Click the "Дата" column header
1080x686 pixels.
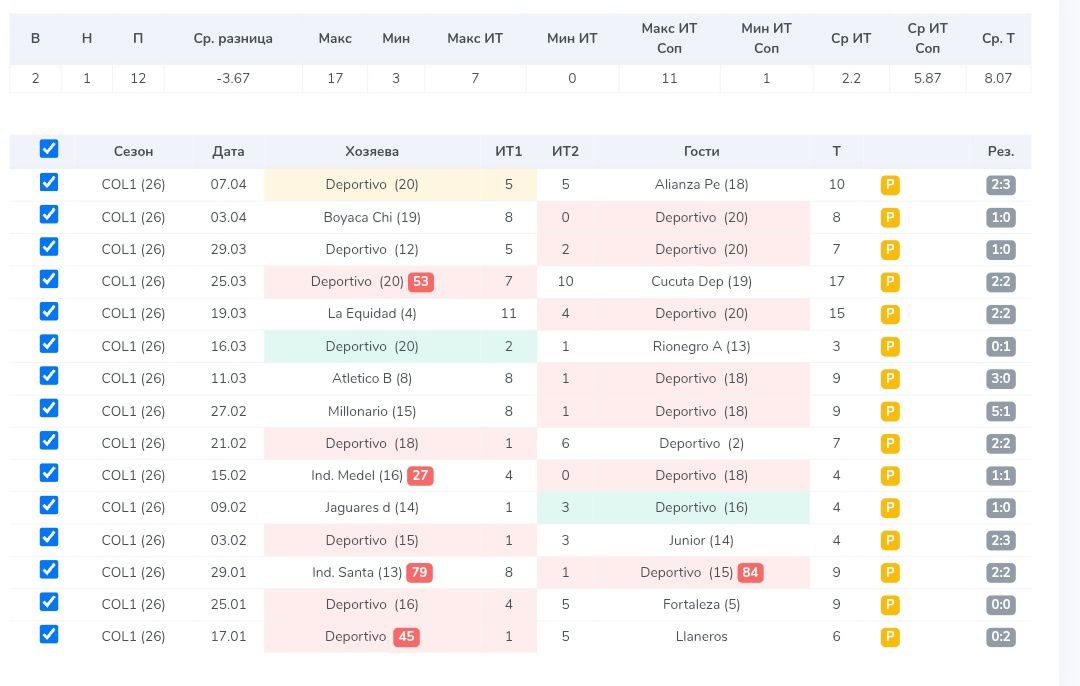click(x=228, y=152)
